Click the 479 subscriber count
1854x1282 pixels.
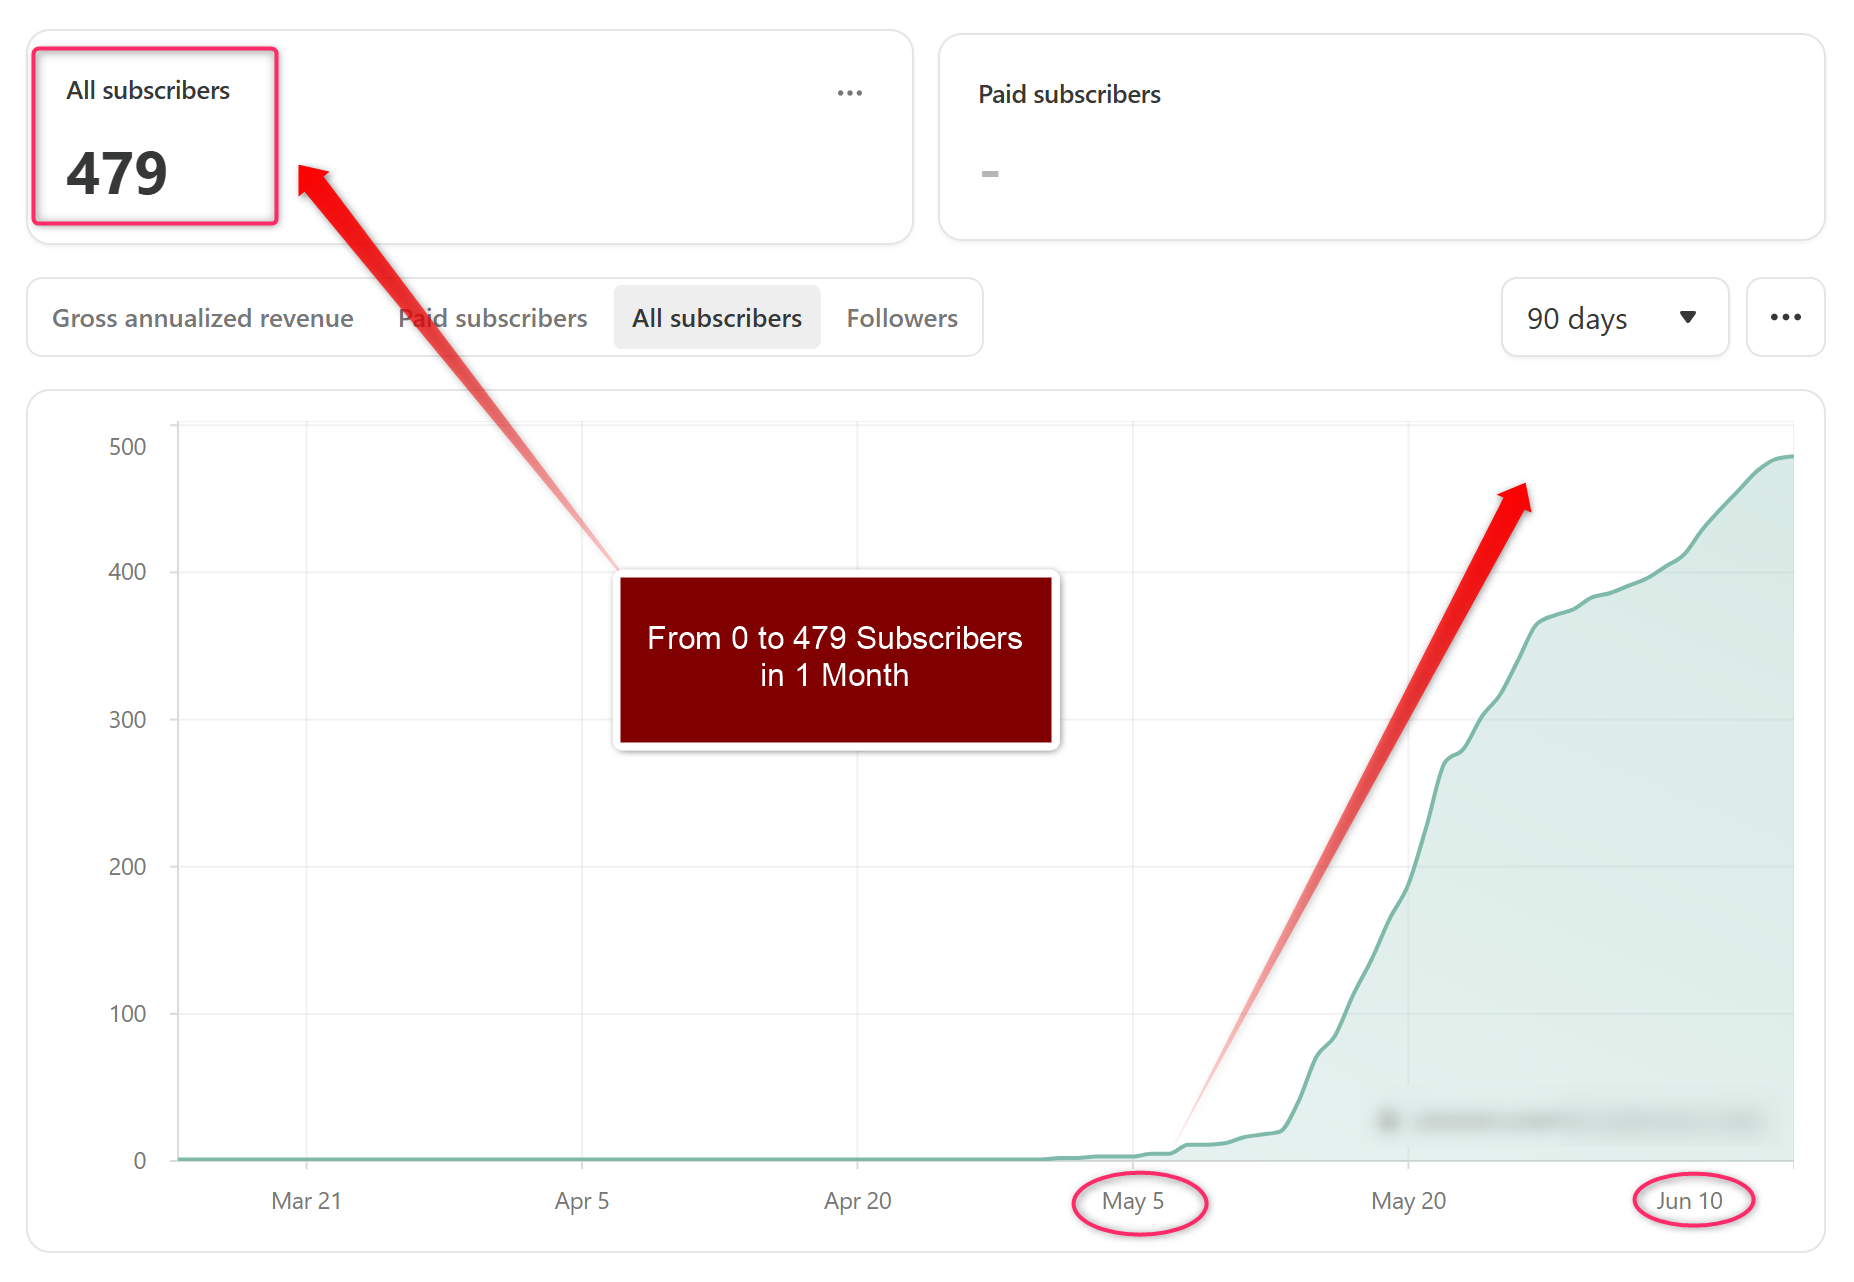117,173
